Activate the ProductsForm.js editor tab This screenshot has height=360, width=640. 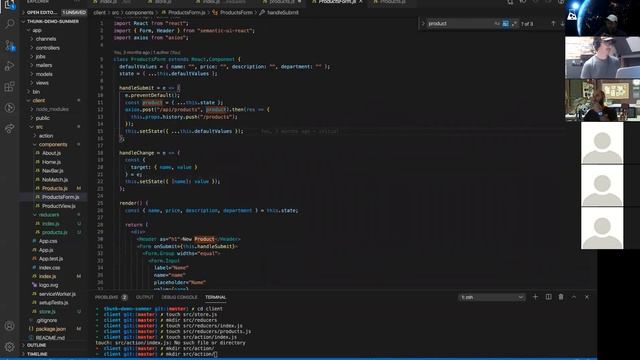coord(337,2)
